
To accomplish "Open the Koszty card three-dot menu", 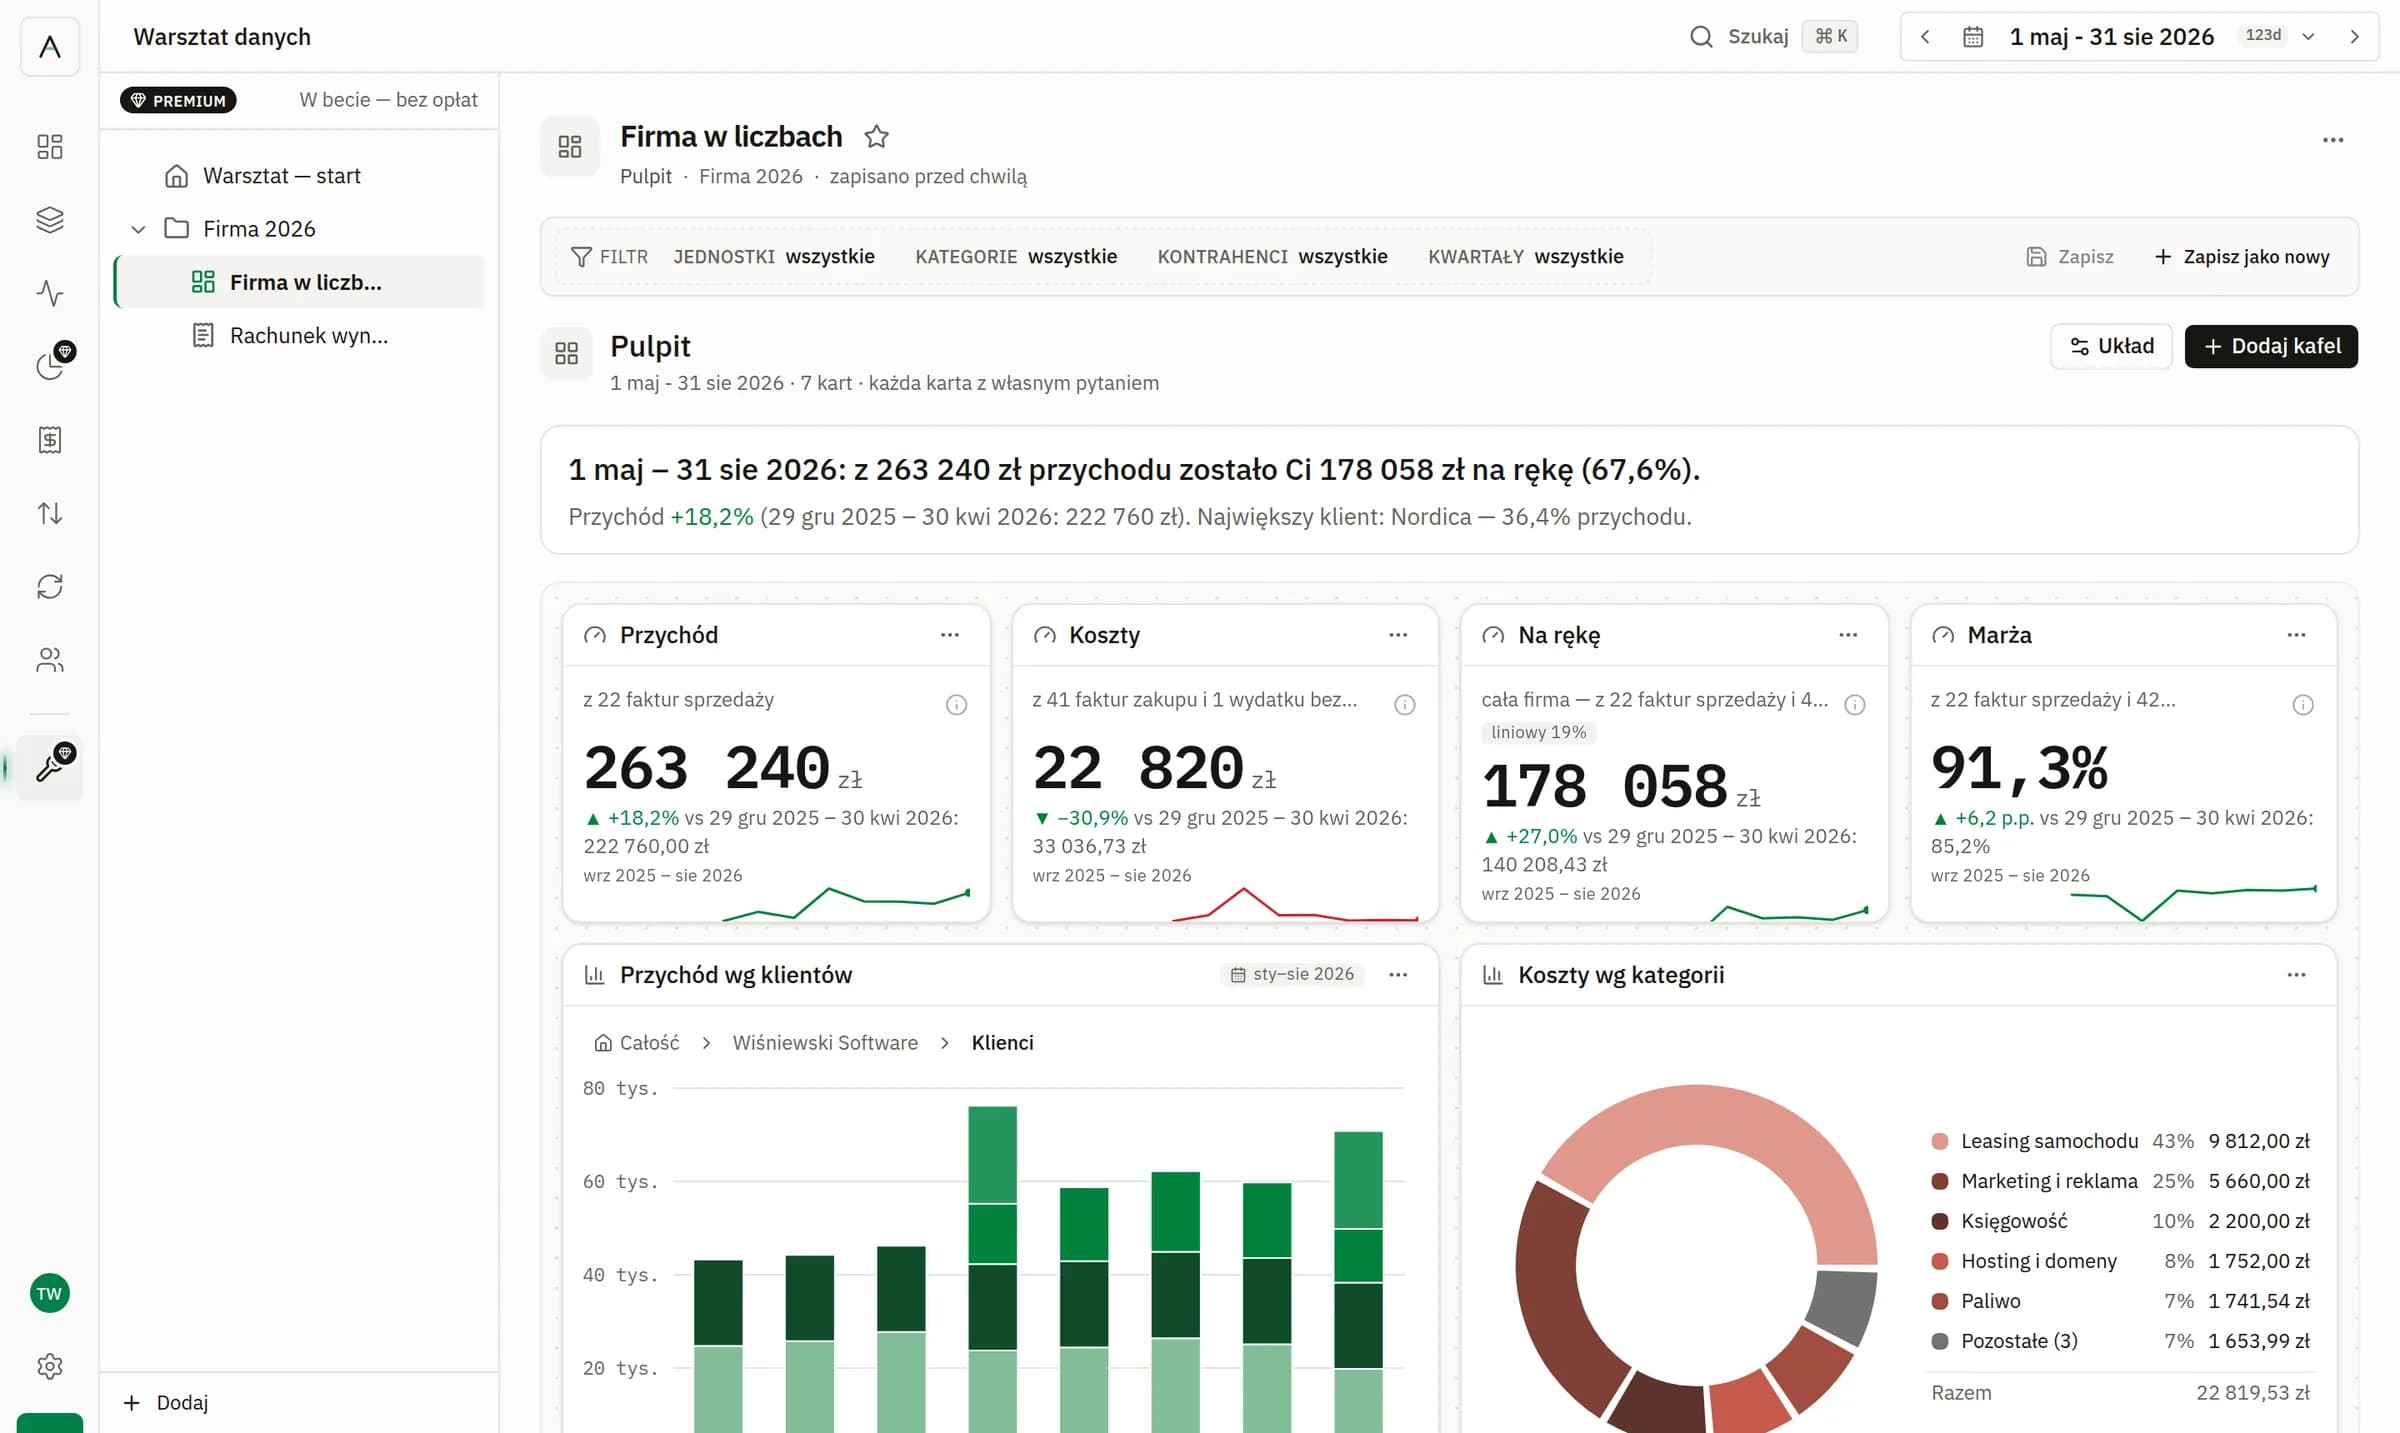I will (1398, 635).
